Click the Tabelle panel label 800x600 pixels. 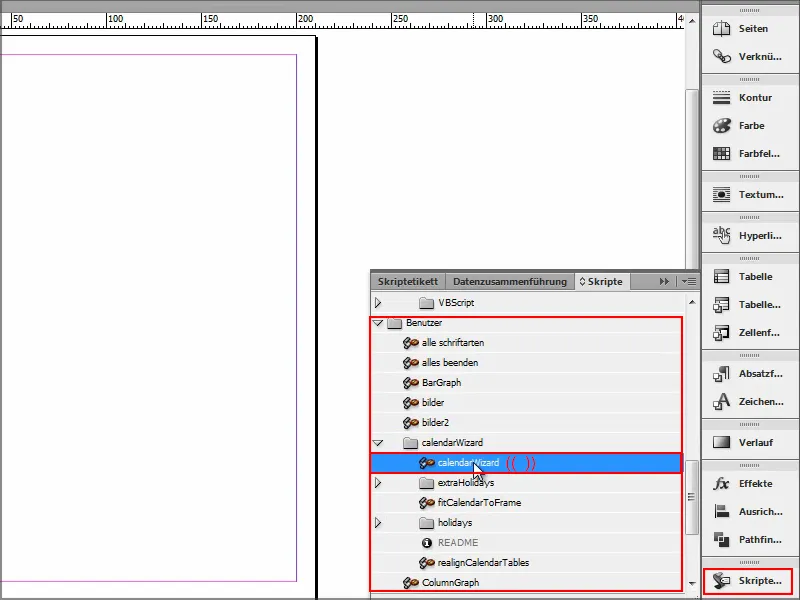pyautogui.click(x=755, y=277)
